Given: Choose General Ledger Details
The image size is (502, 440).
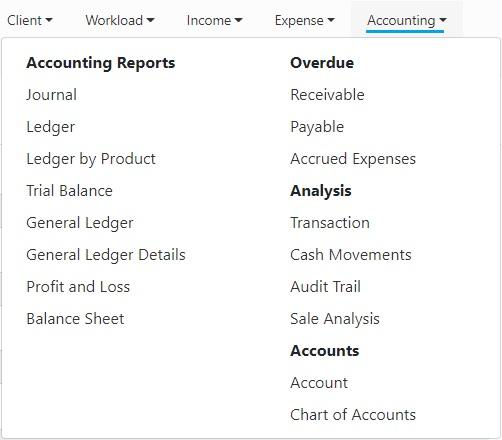Looking at the screenshot, I should [x=106, y=255].
